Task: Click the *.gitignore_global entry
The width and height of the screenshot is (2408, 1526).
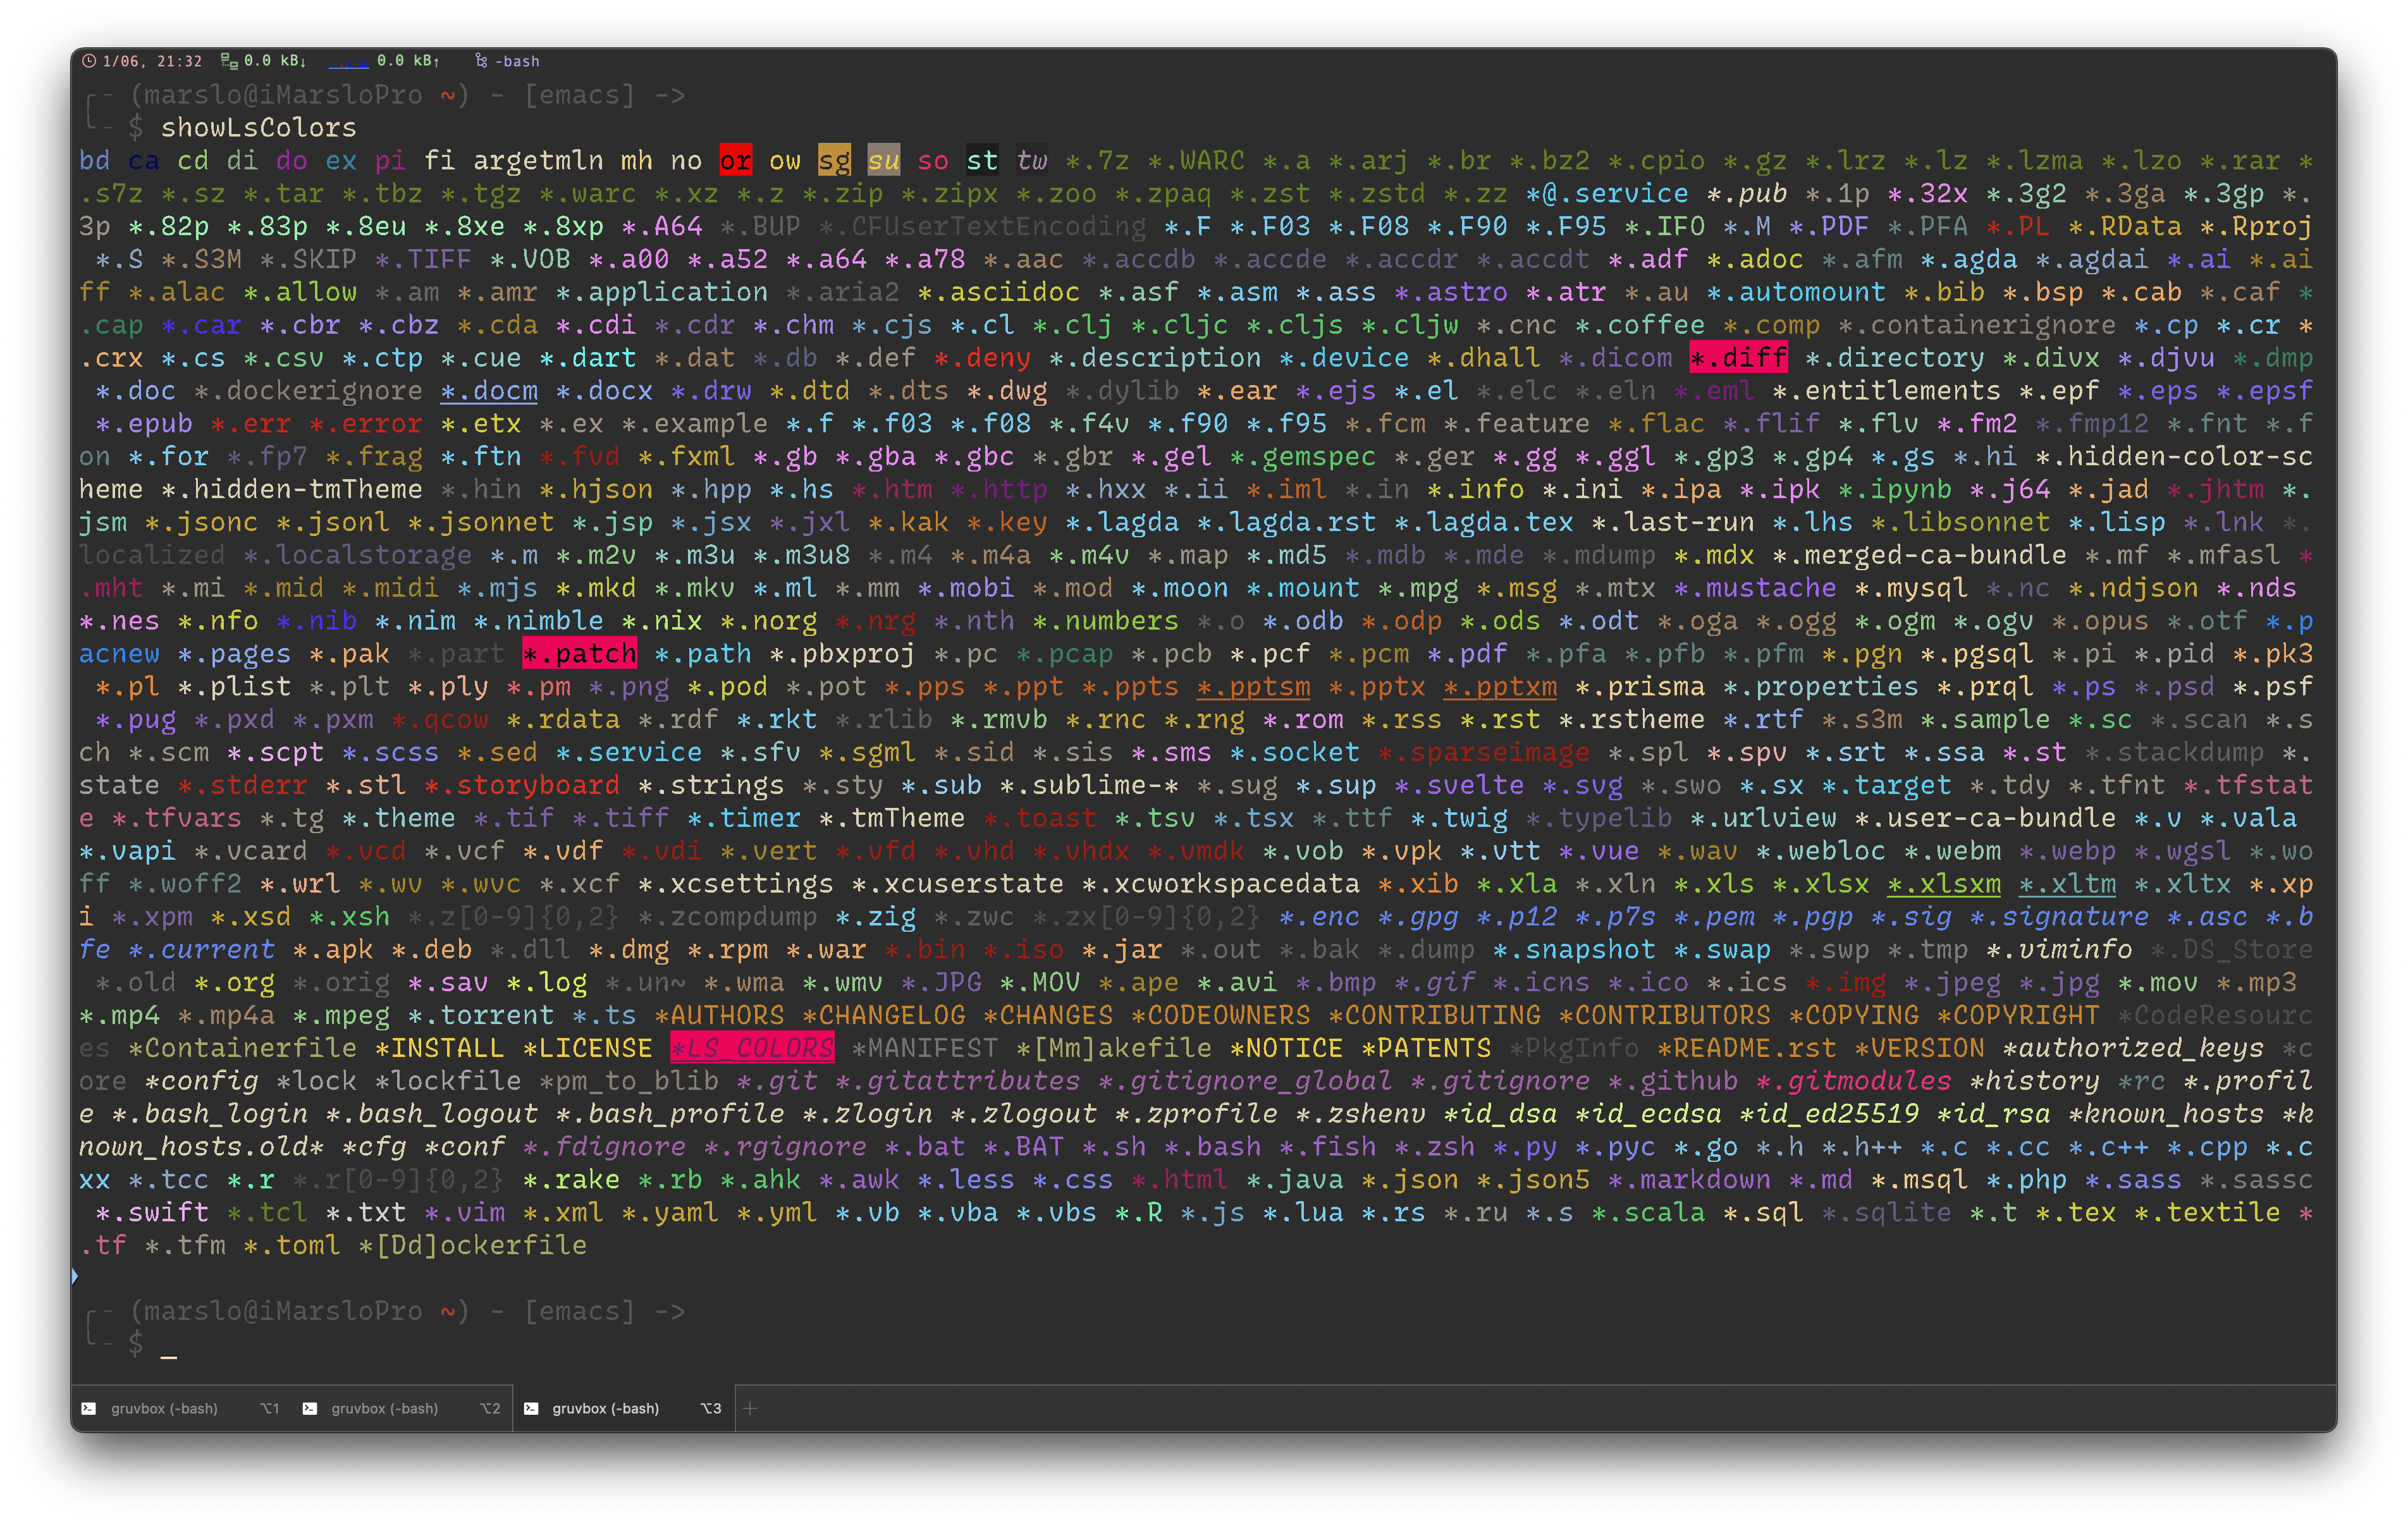Action: pyautogui.click(x=1245, y=1081)
